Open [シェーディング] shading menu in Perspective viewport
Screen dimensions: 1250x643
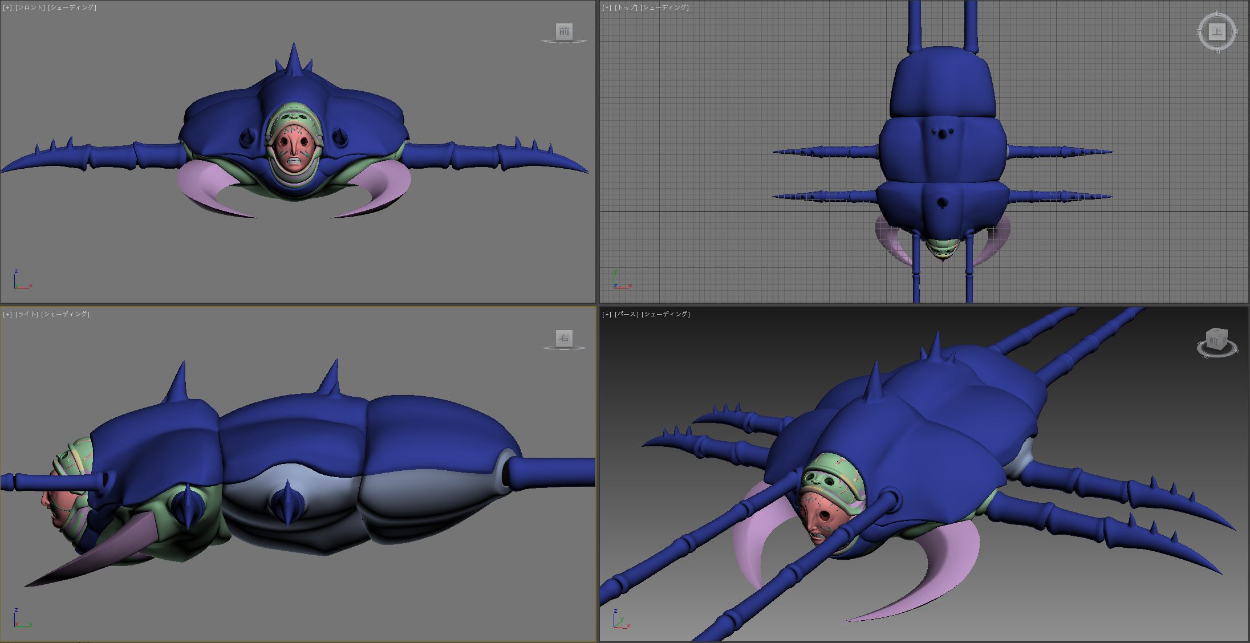tap(665, 314)
